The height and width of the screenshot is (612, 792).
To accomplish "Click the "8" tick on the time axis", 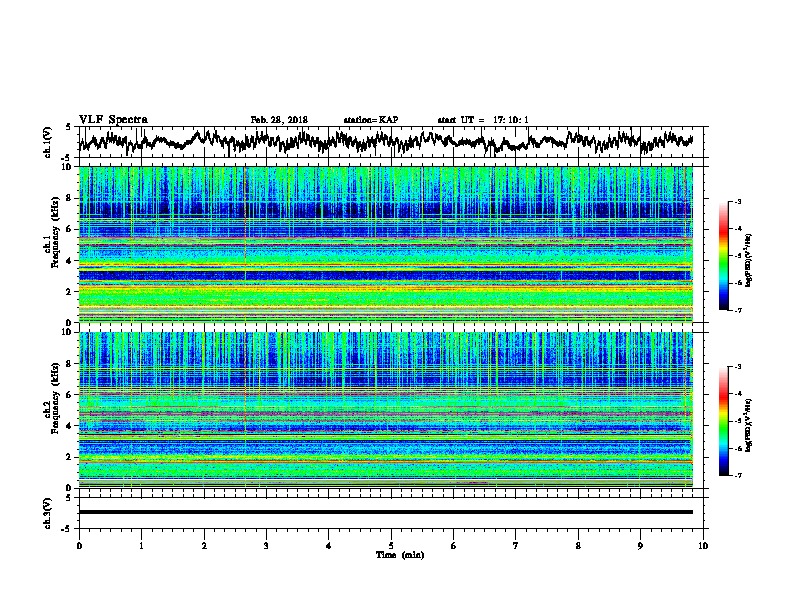I will pos(578,545).
